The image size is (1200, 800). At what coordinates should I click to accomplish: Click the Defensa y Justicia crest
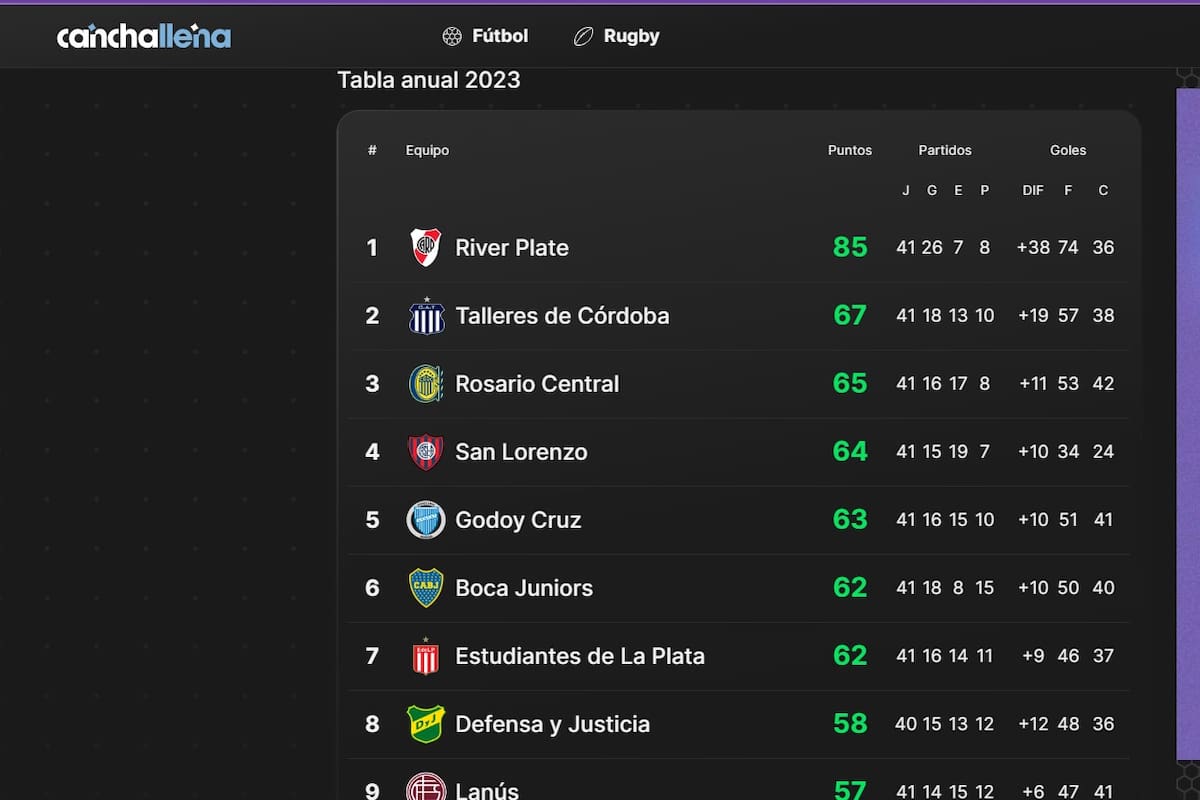point(426,723)
